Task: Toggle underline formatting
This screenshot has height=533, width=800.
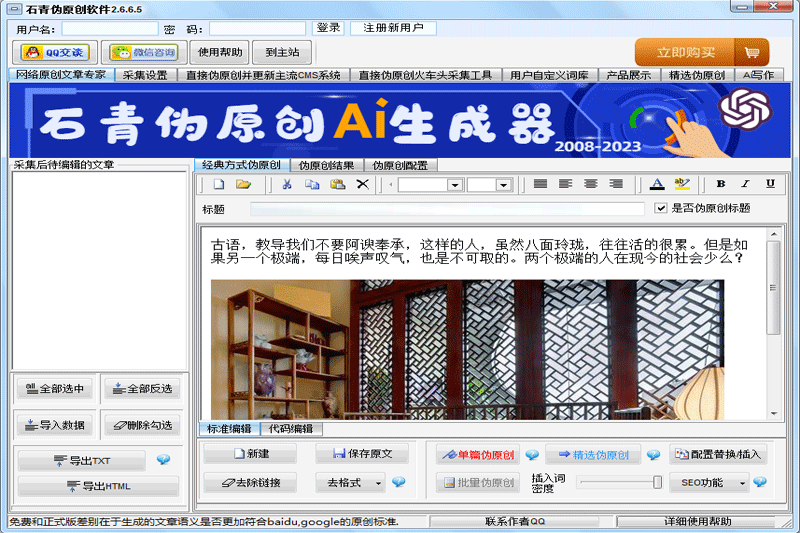Action: click(770, 184)
